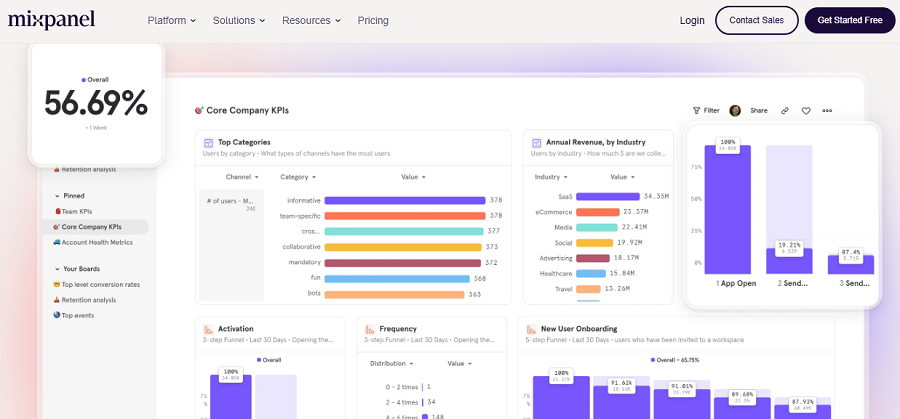This screenshot has height=419, width=900.
Task: Open the Value dropdown in Top Categories
Action: click(413, 177)
